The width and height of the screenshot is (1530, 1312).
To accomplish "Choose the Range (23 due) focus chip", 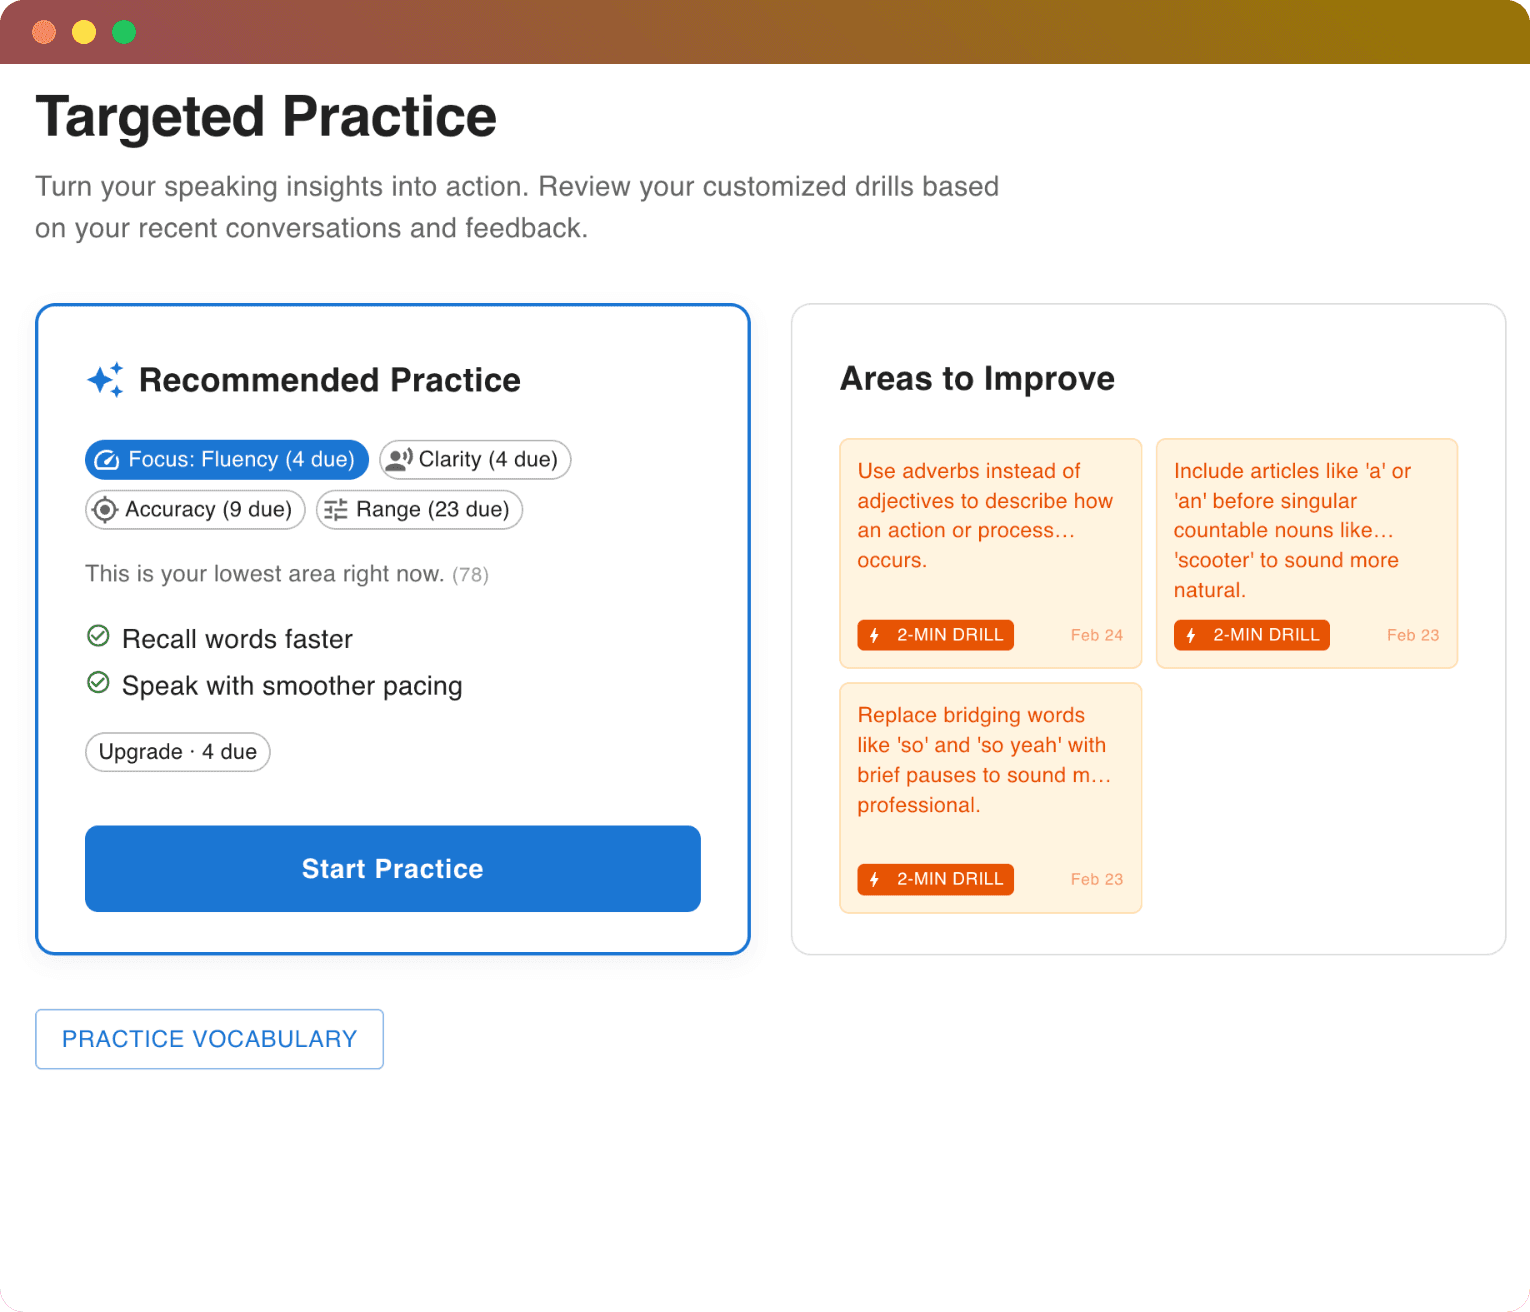I will pyautogui.click(x=419, y=510).
